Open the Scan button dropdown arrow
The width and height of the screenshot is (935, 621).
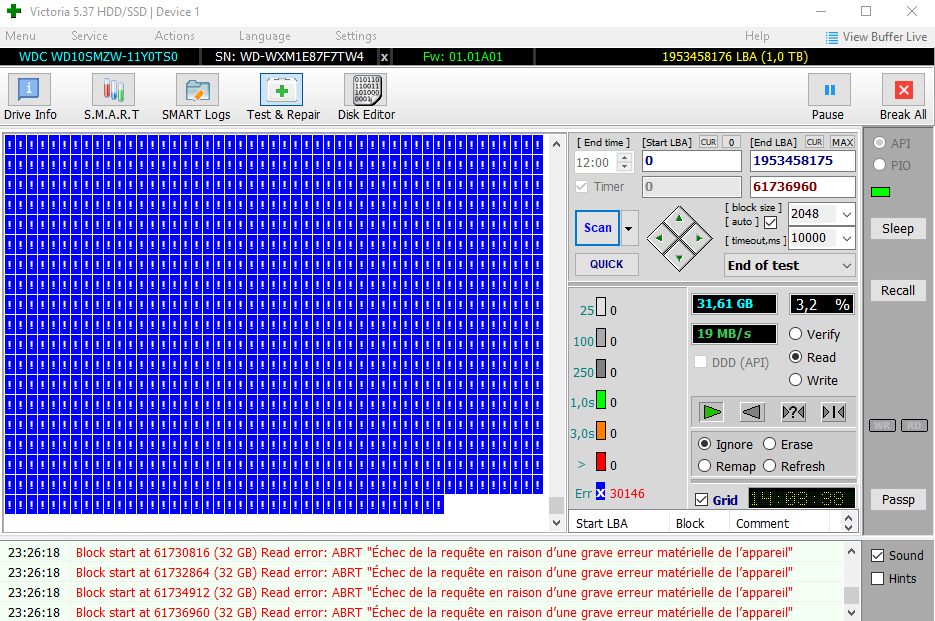[x=629, y=228]
